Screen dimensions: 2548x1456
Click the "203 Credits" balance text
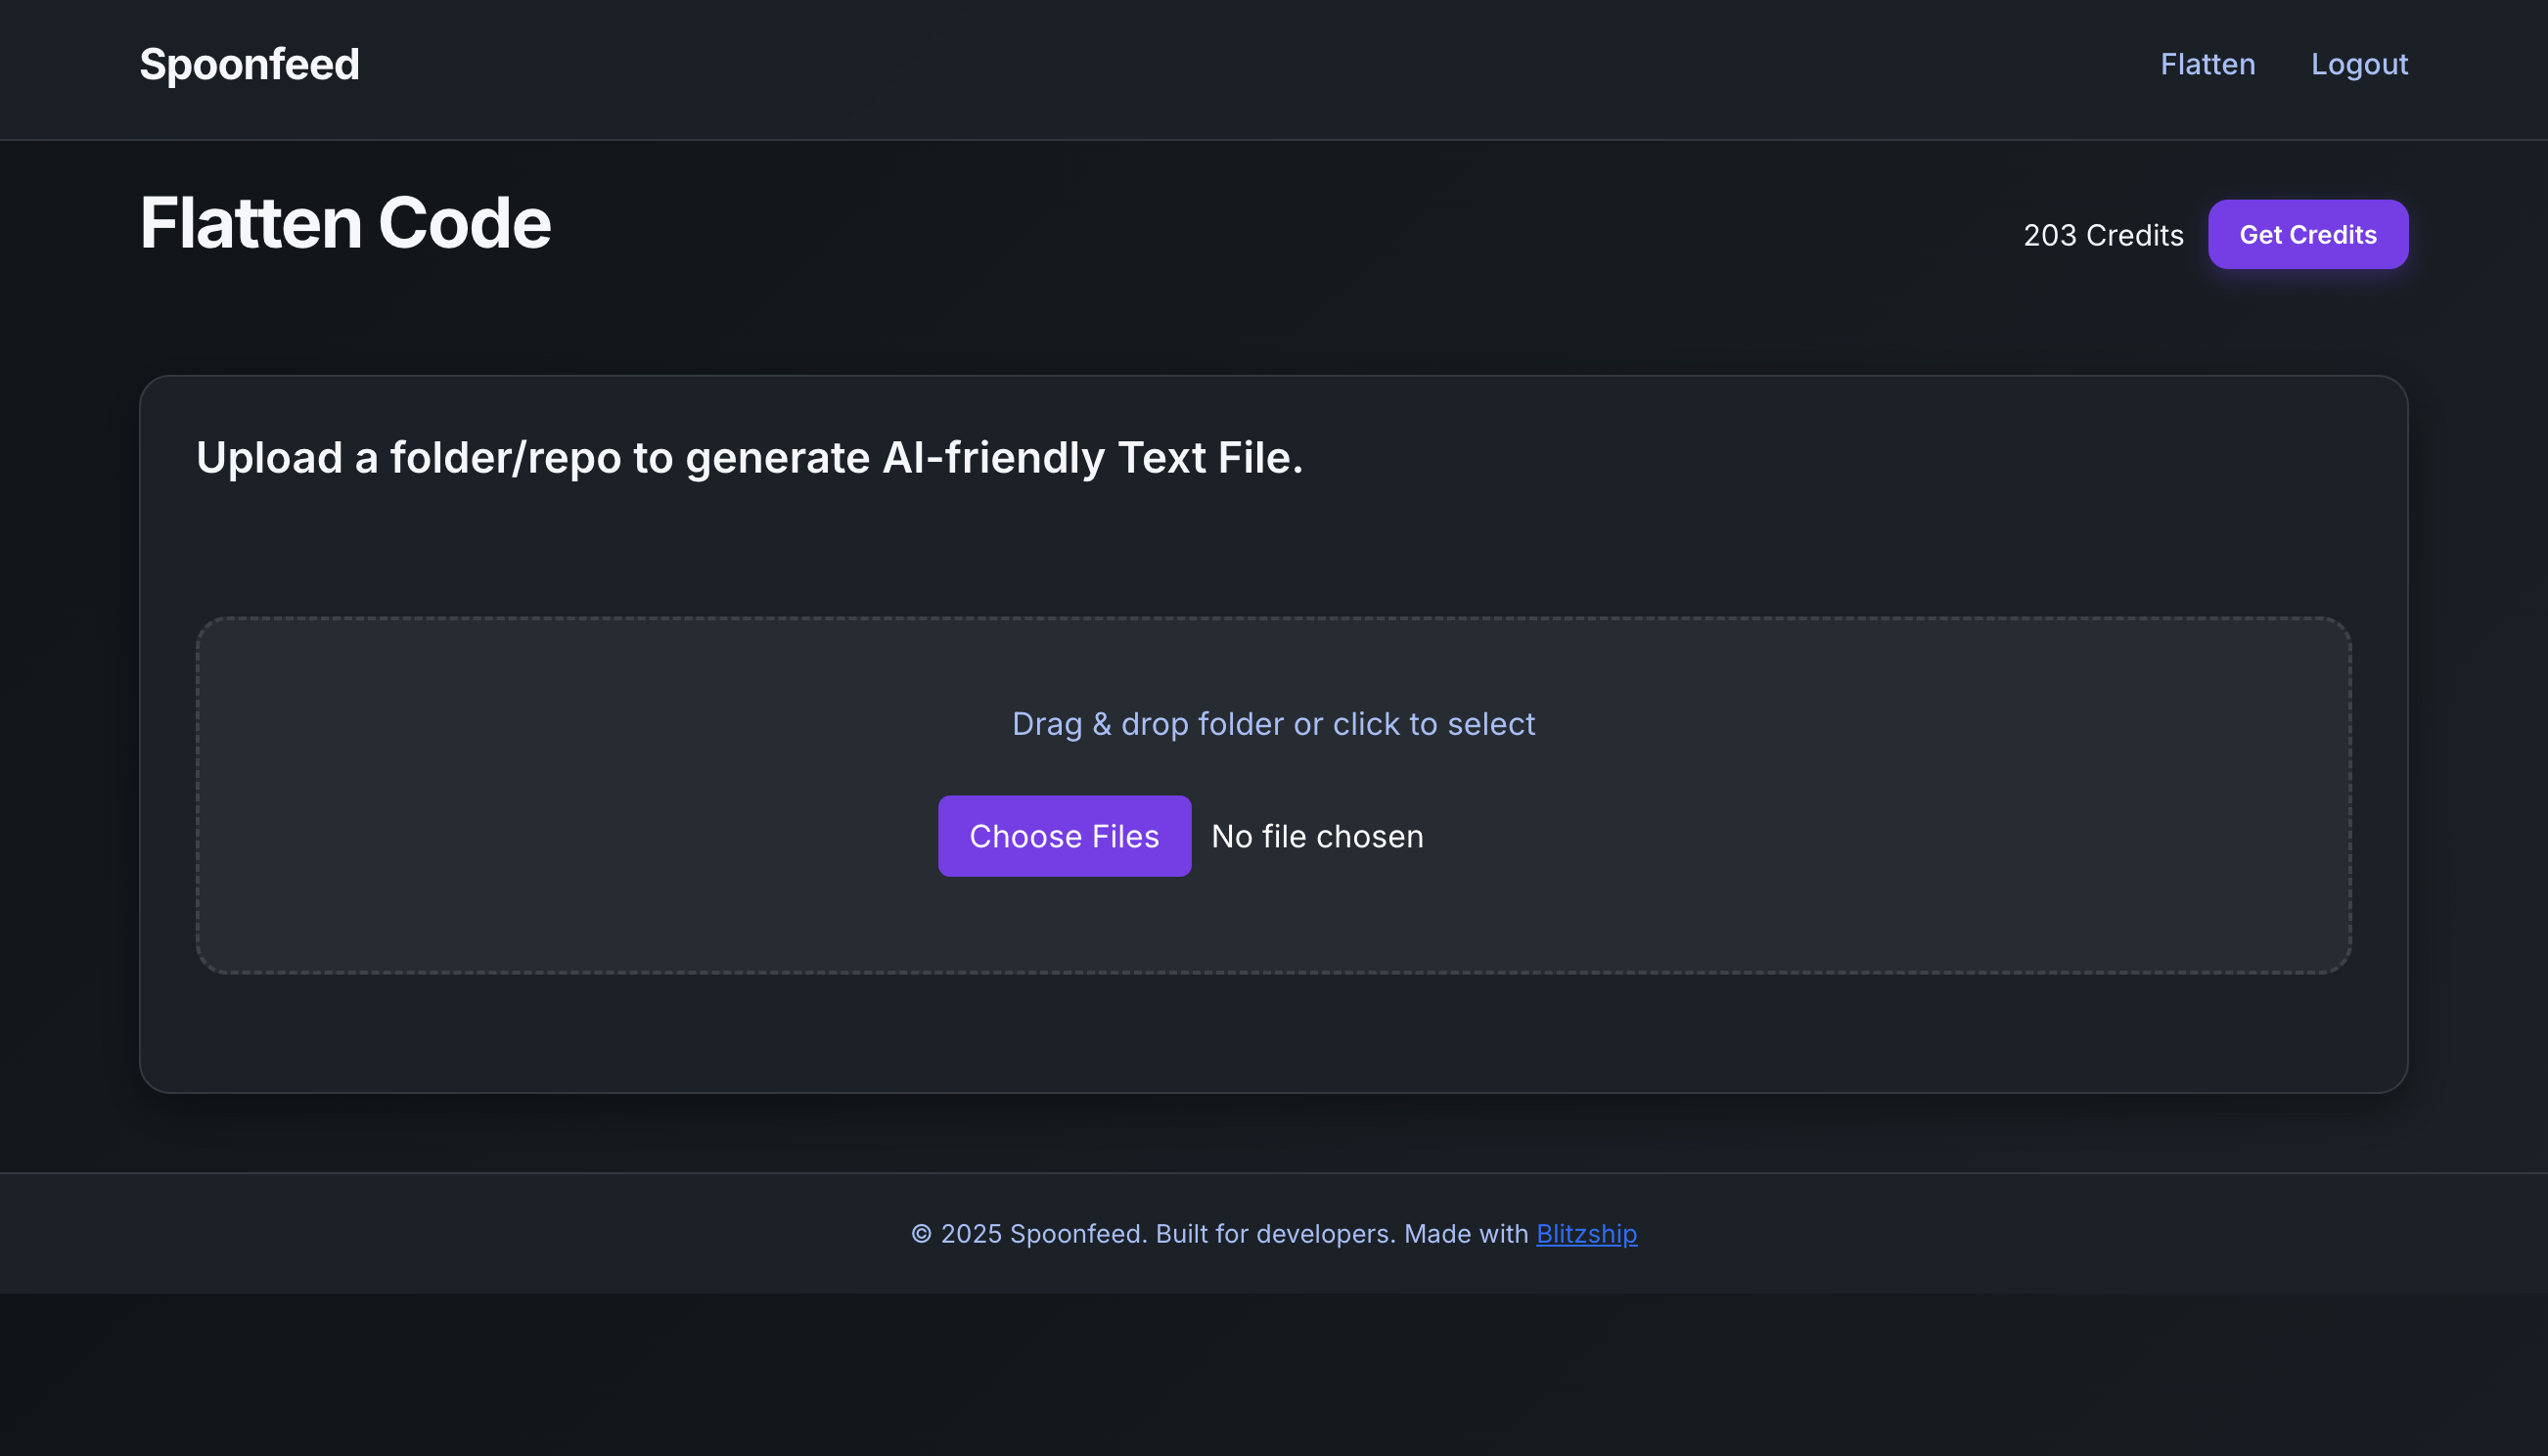coord(2103,235)
